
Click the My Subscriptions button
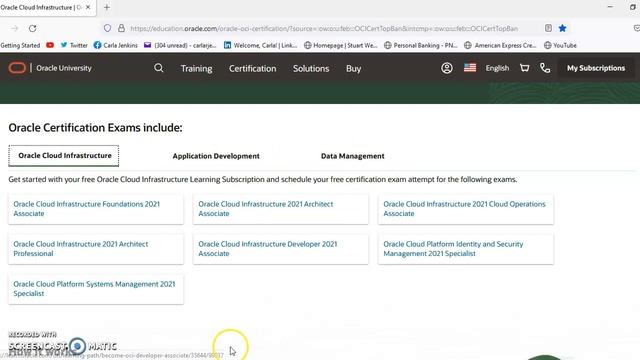(x=596, y=68)
